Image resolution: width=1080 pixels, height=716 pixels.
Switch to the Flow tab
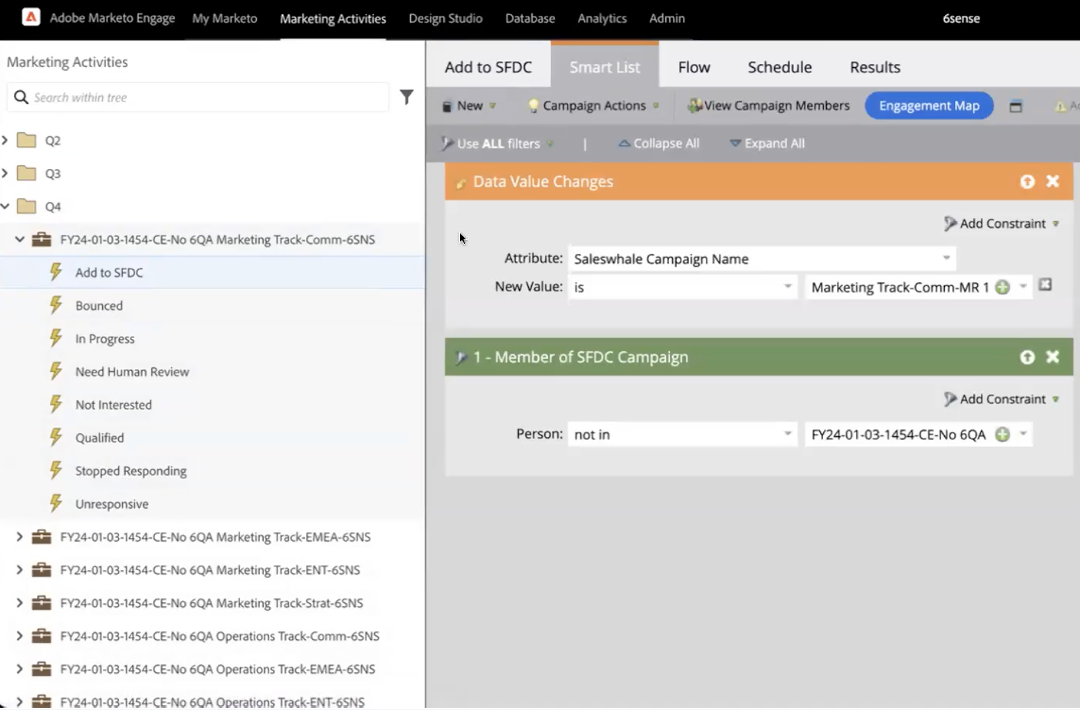point(694,67)
